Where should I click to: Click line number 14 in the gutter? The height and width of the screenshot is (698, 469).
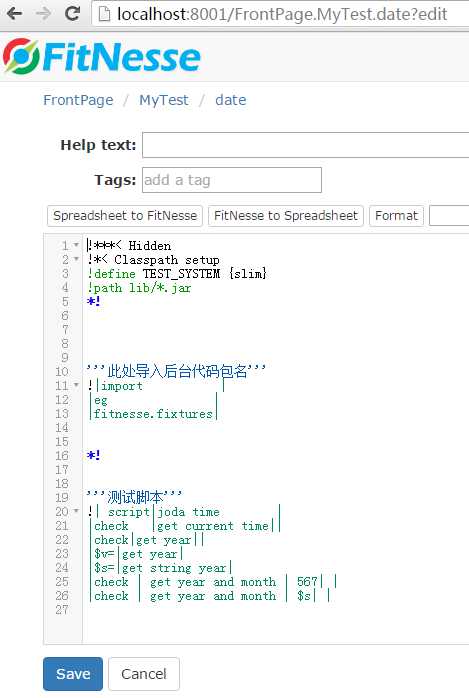click(62, 428)
